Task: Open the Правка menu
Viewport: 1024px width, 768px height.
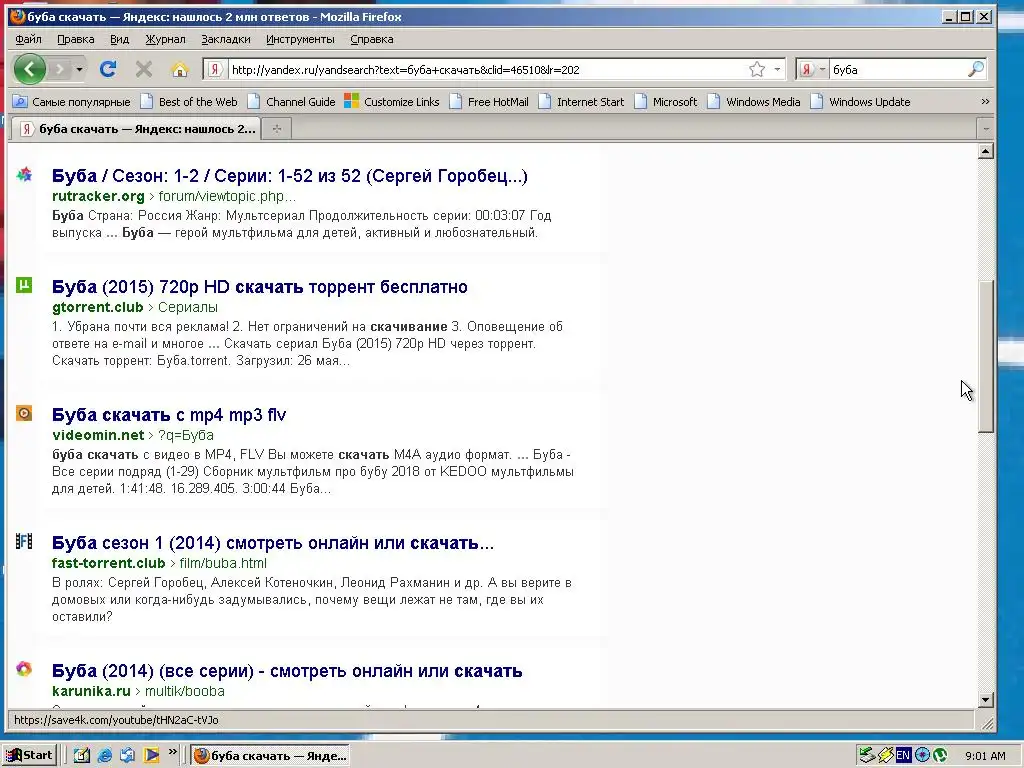Action: coord(76,39)
